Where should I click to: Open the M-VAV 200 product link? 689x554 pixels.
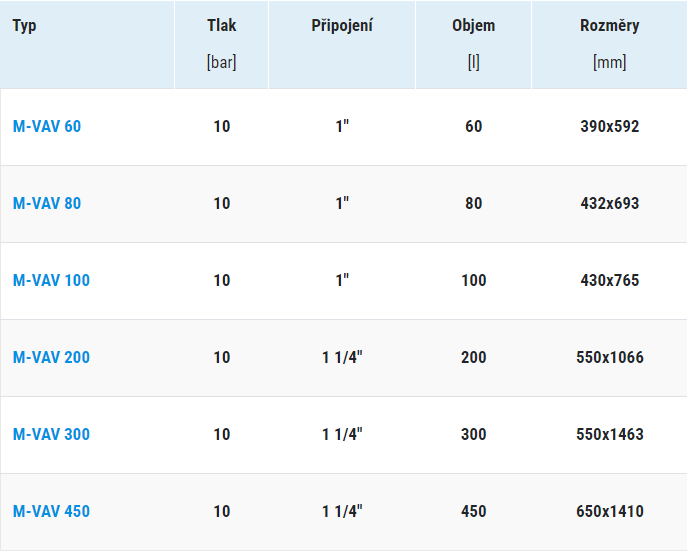coord(50,358)
